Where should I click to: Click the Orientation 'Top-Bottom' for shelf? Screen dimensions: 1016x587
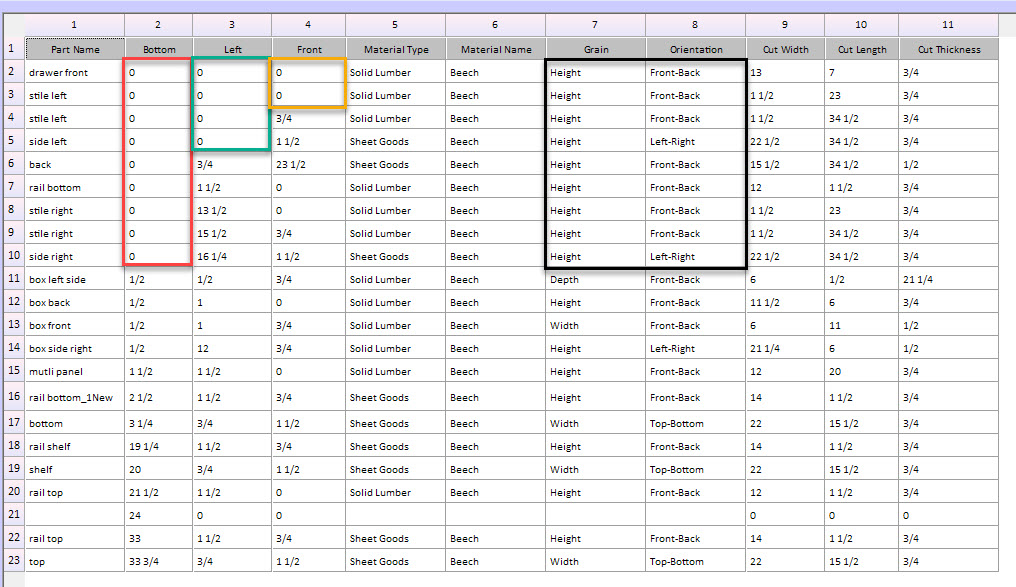click(696, 469)
